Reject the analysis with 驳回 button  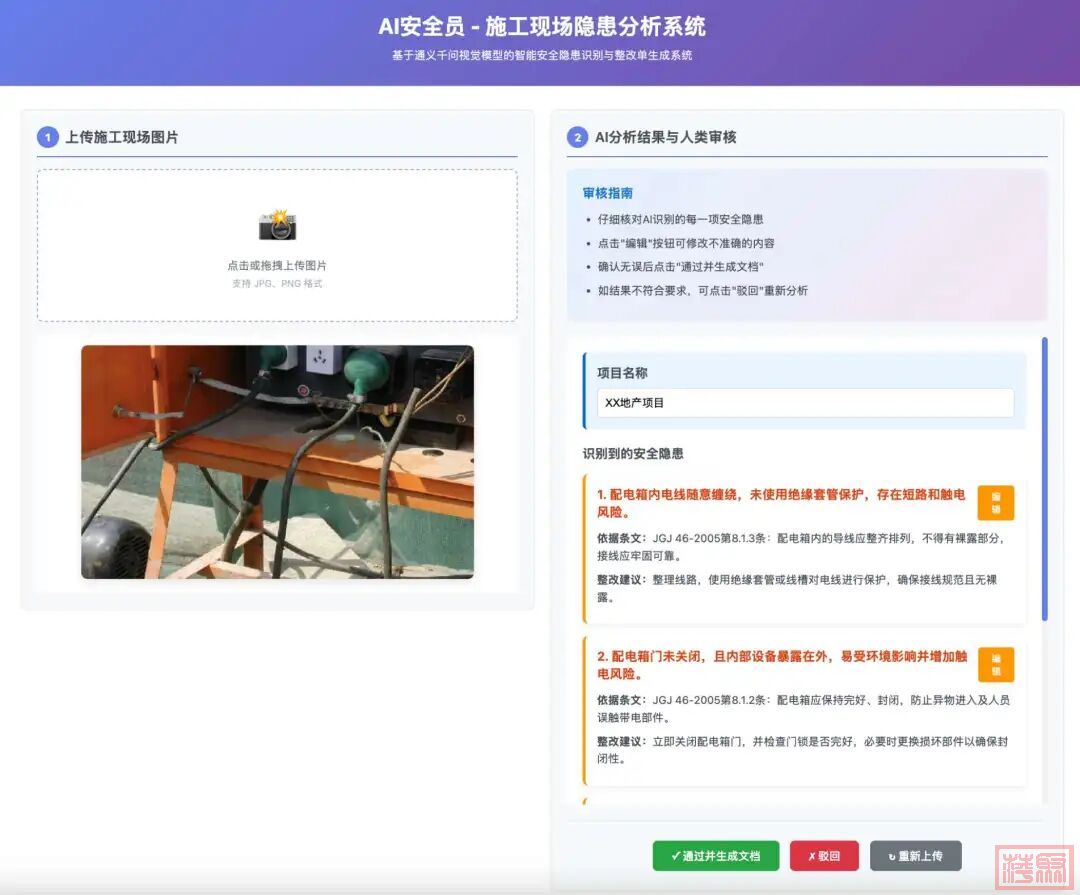[x=824, y=856]
